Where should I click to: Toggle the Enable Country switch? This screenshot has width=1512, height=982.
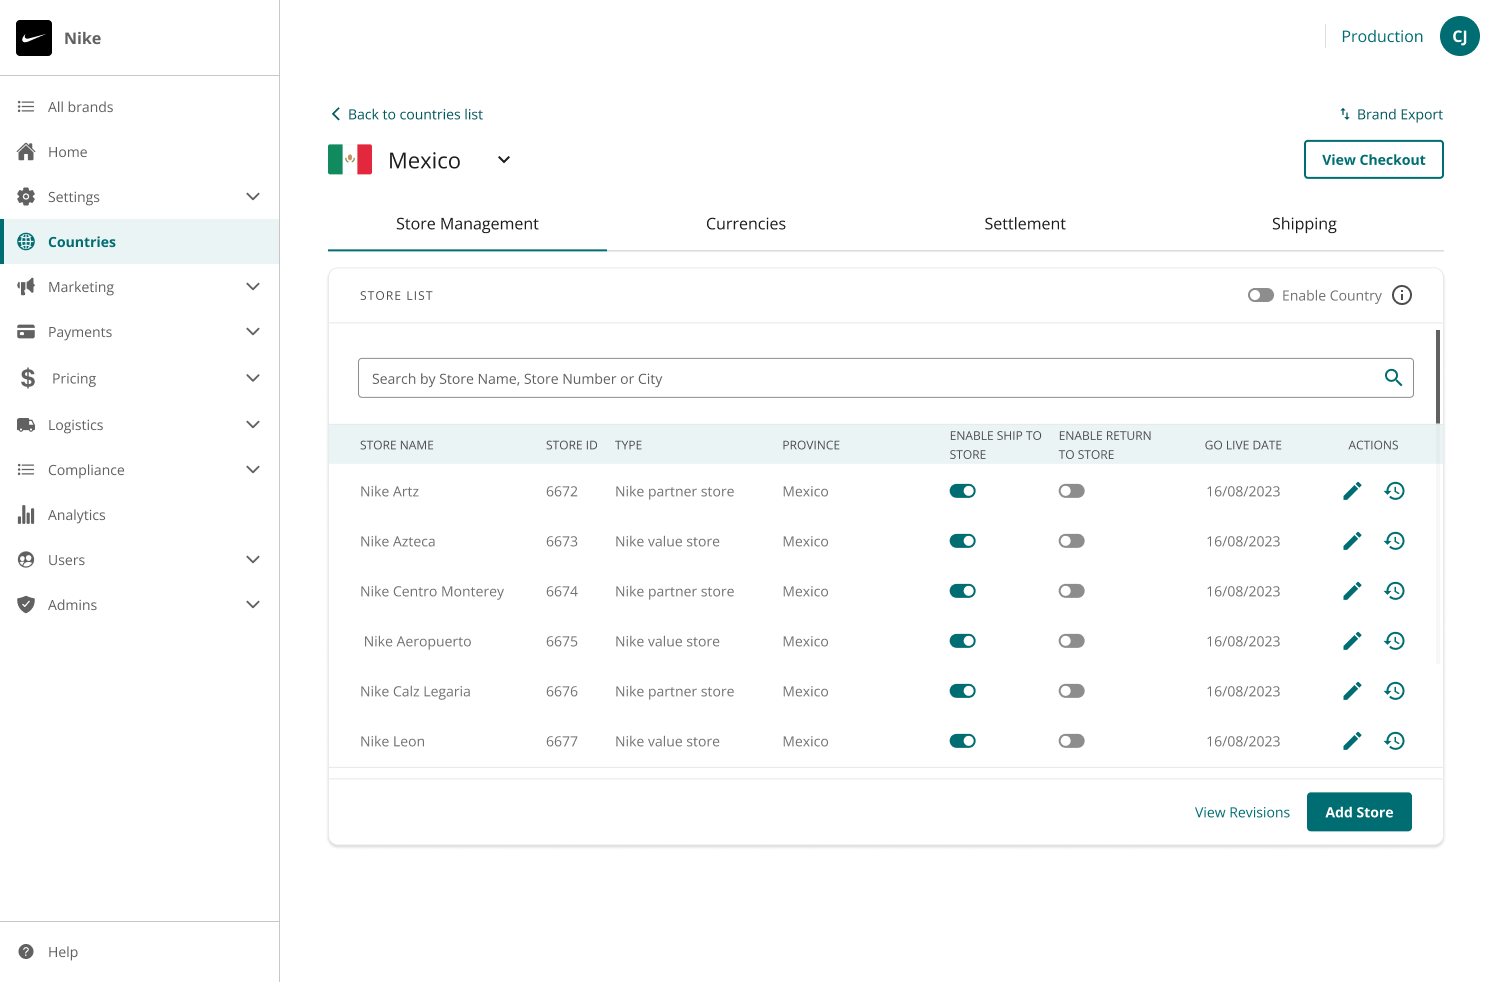(x=1261, y=295)
